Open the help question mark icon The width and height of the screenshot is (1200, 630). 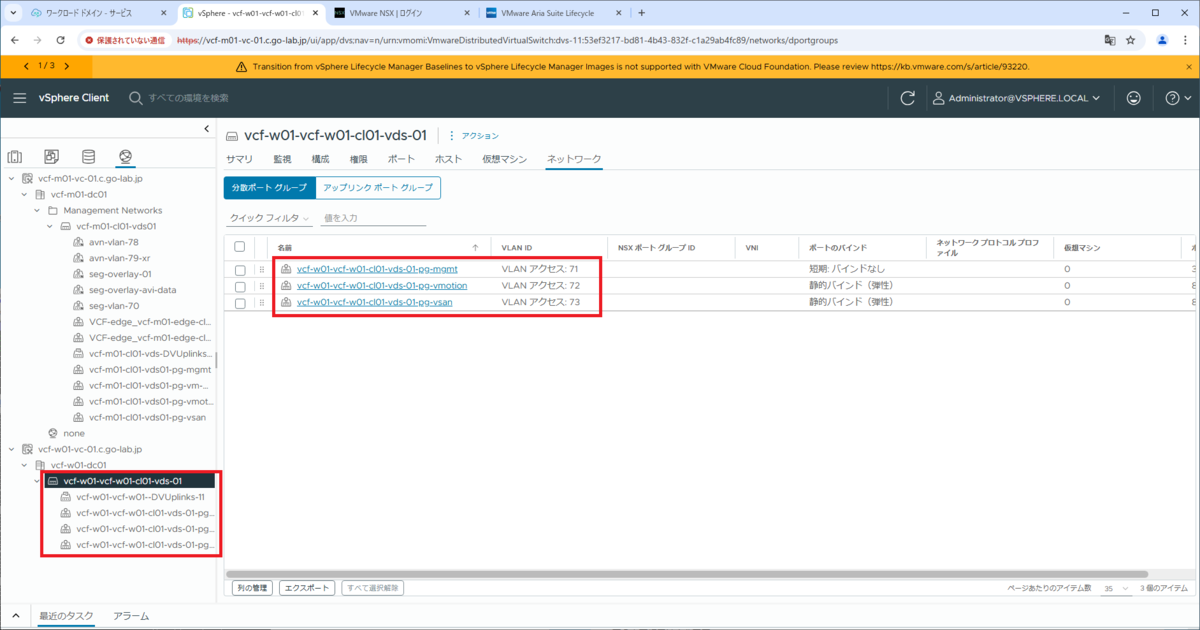pos(1173,98)
